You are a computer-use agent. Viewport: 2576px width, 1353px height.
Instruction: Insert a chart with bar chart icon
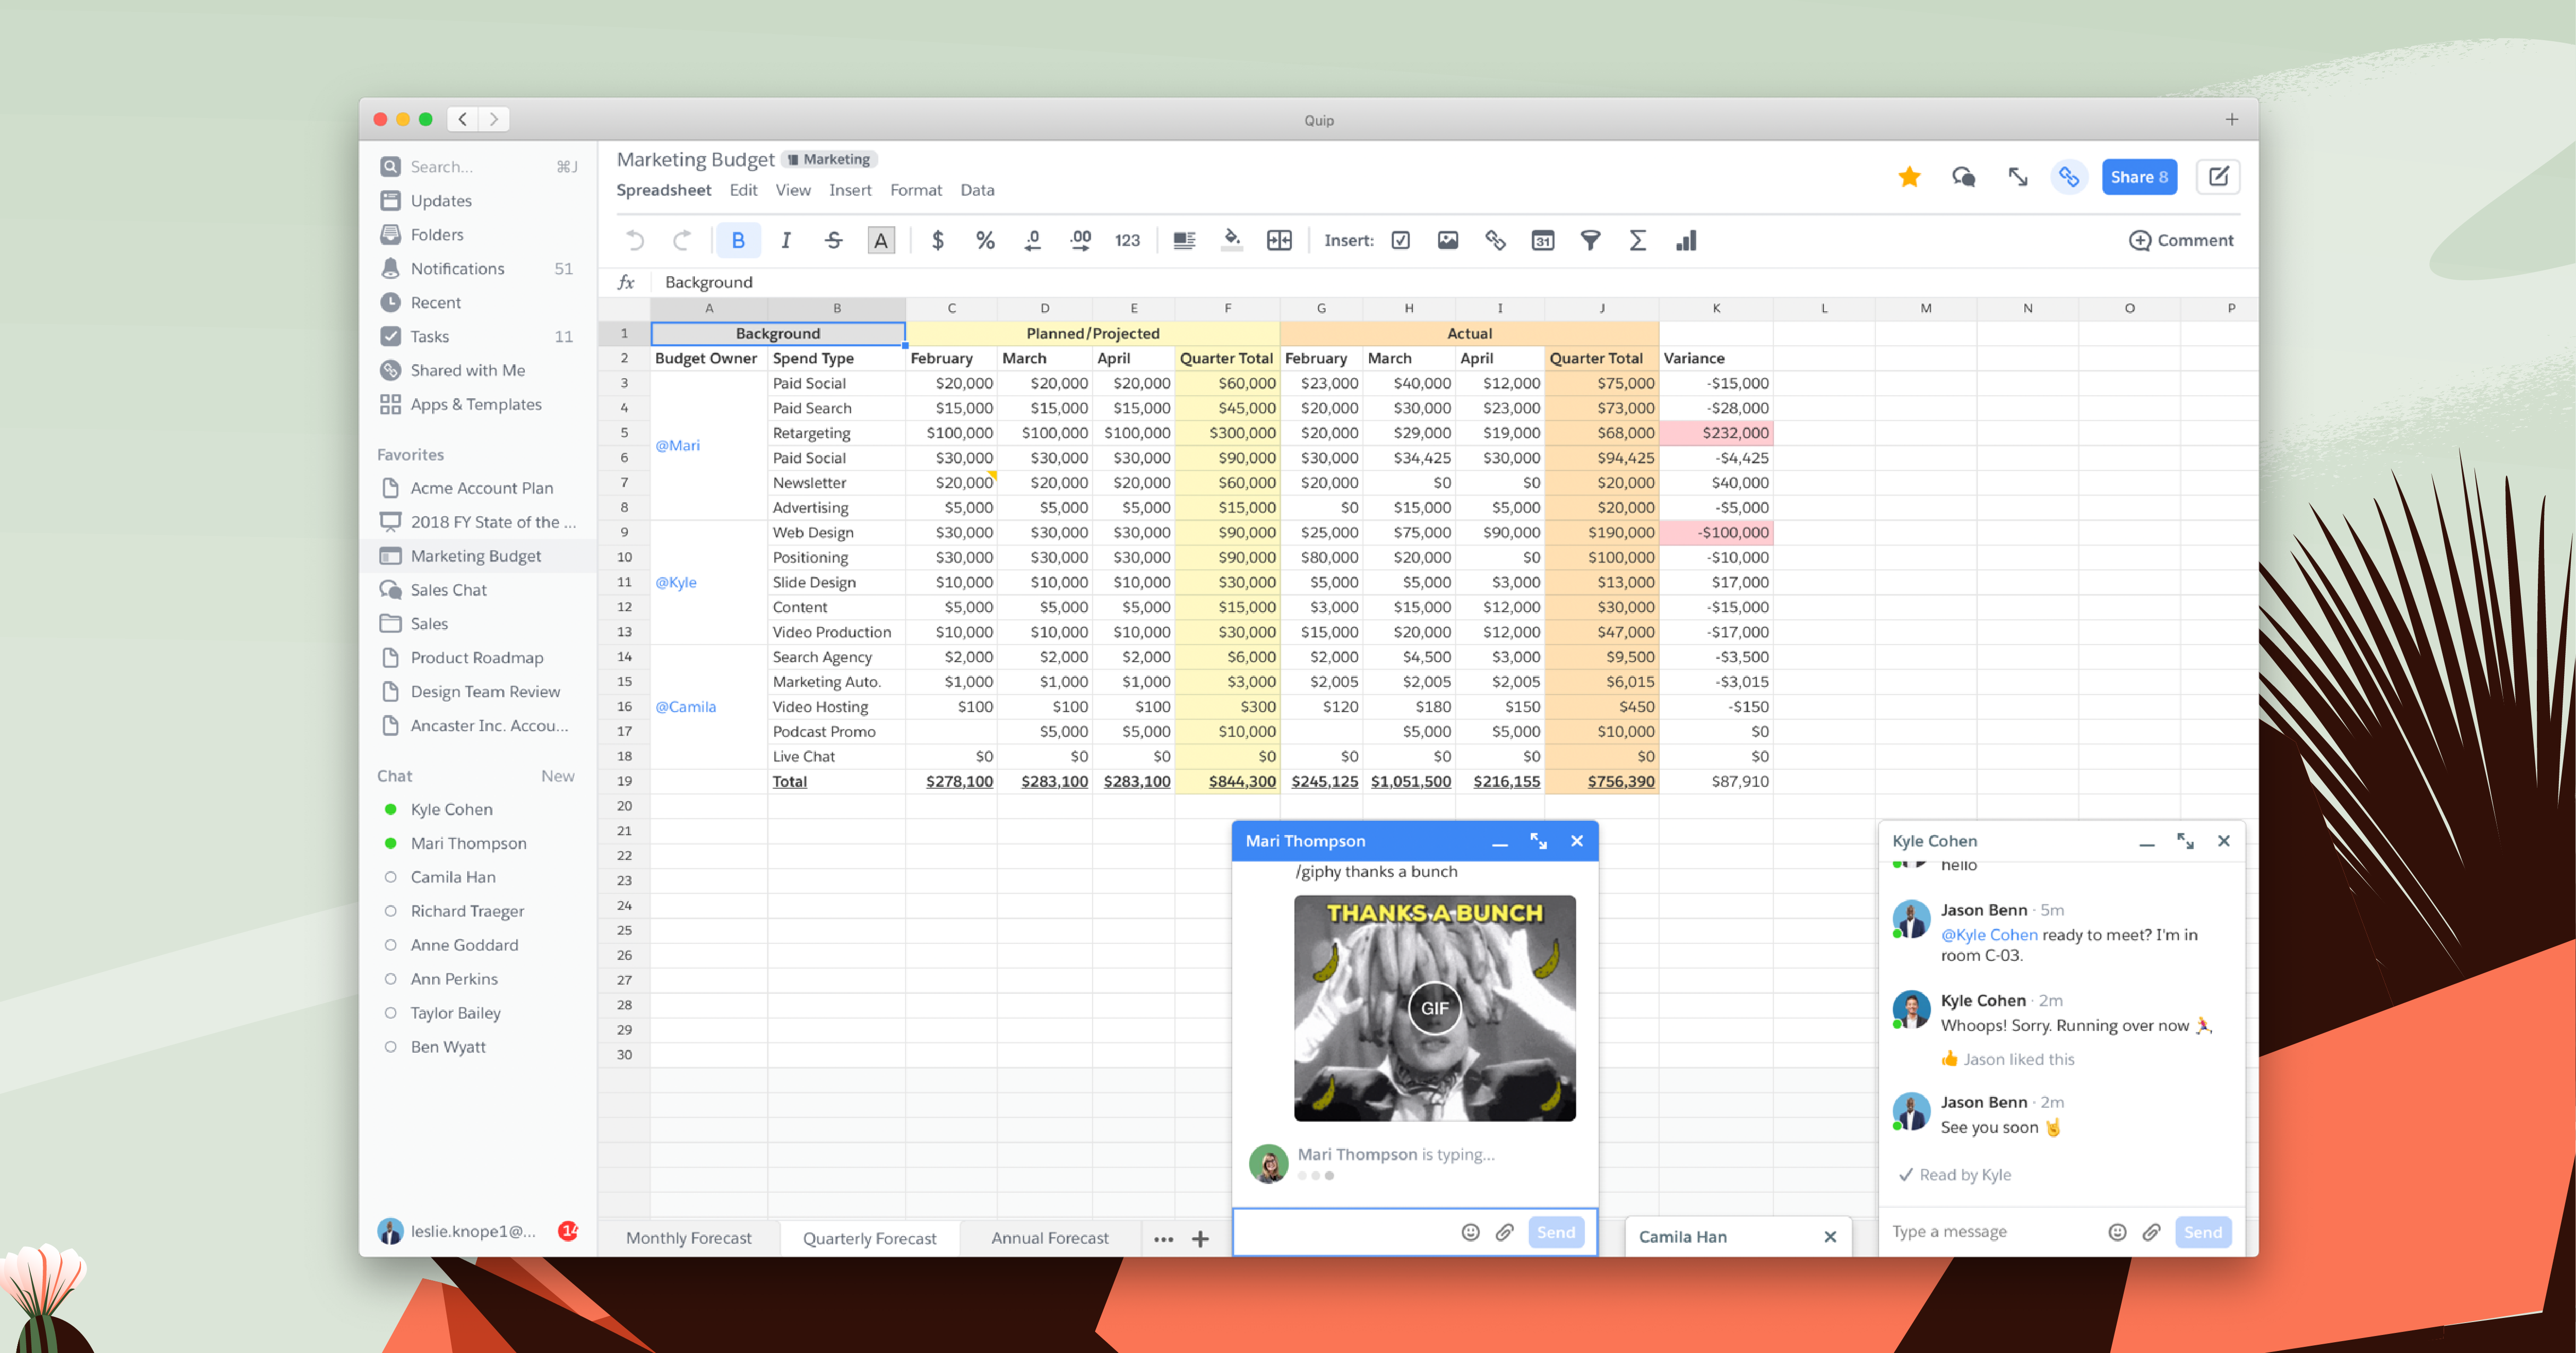[1686, 240]
